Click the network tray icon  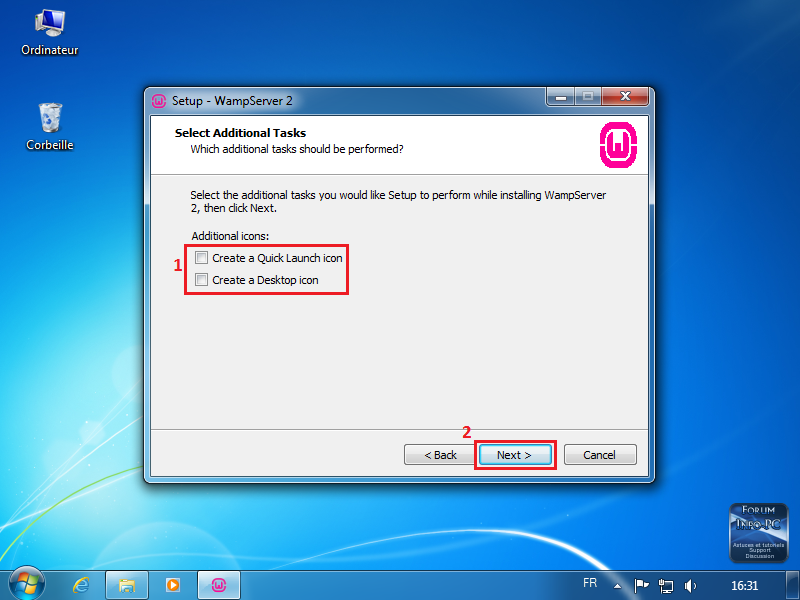tap(666, 586)
